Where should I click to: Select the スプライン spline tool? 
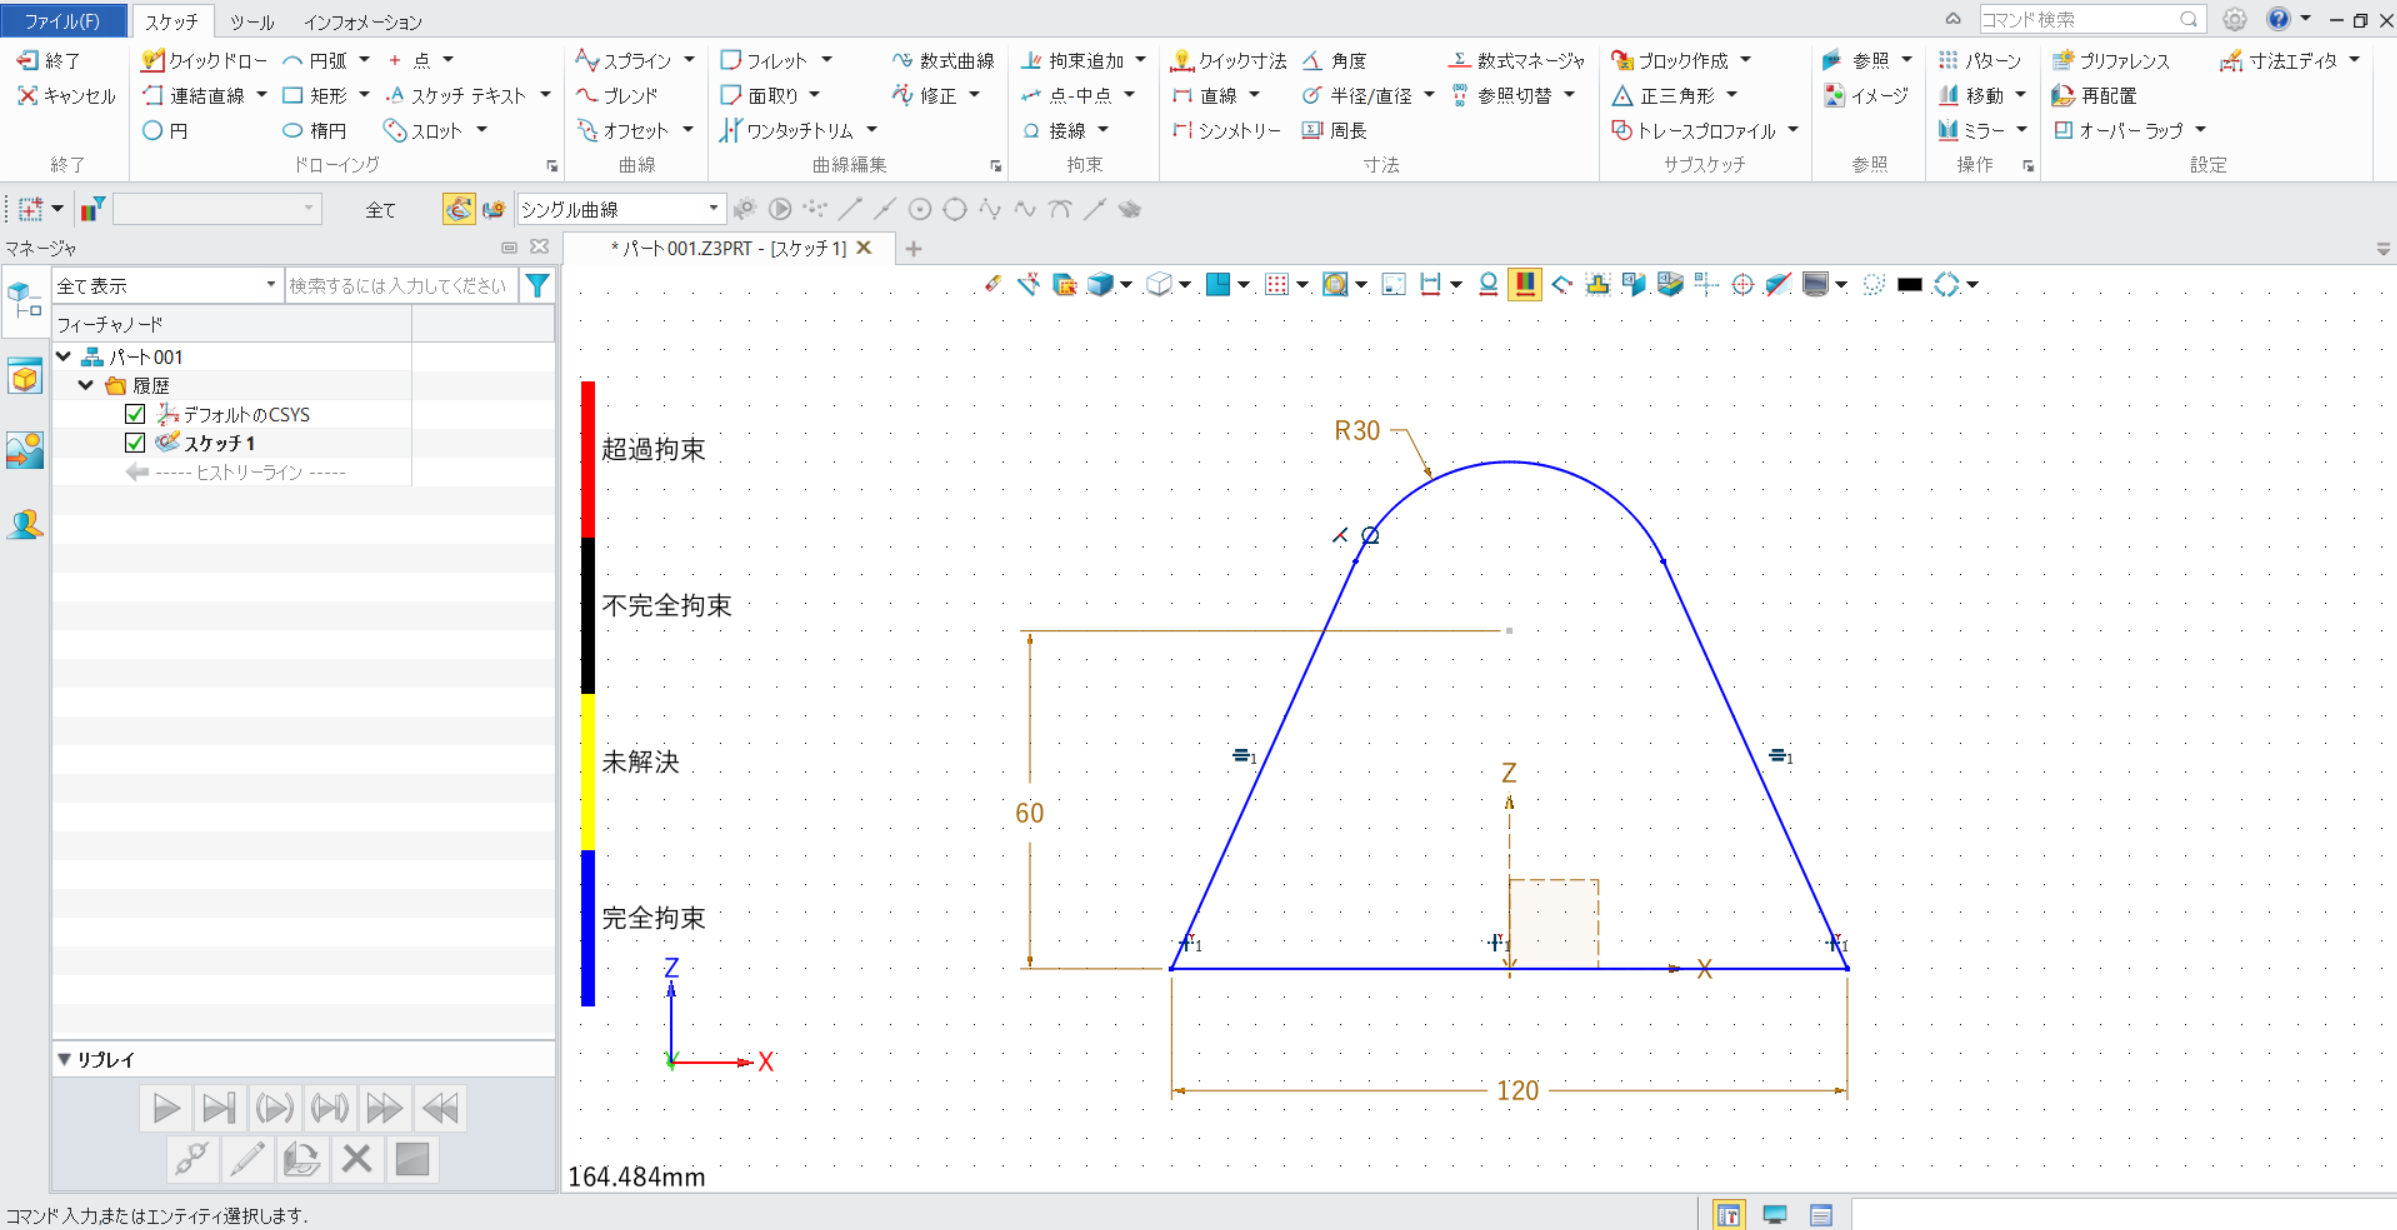pos(624,61)
